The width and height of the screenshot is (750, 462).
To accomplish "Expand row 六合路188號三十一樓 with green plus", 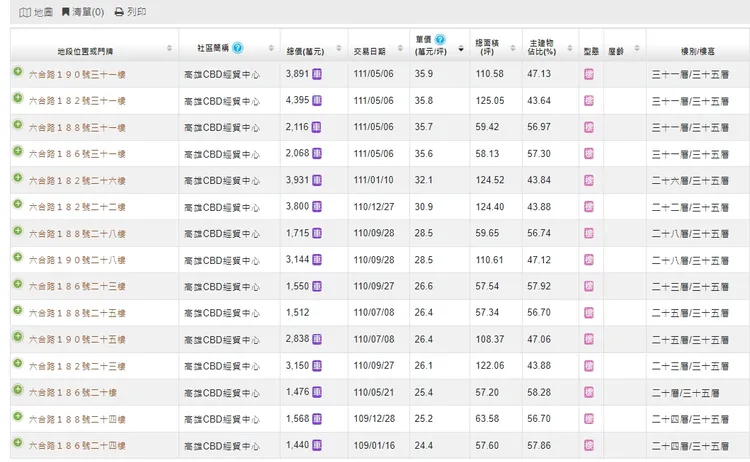I will (18, 125).
